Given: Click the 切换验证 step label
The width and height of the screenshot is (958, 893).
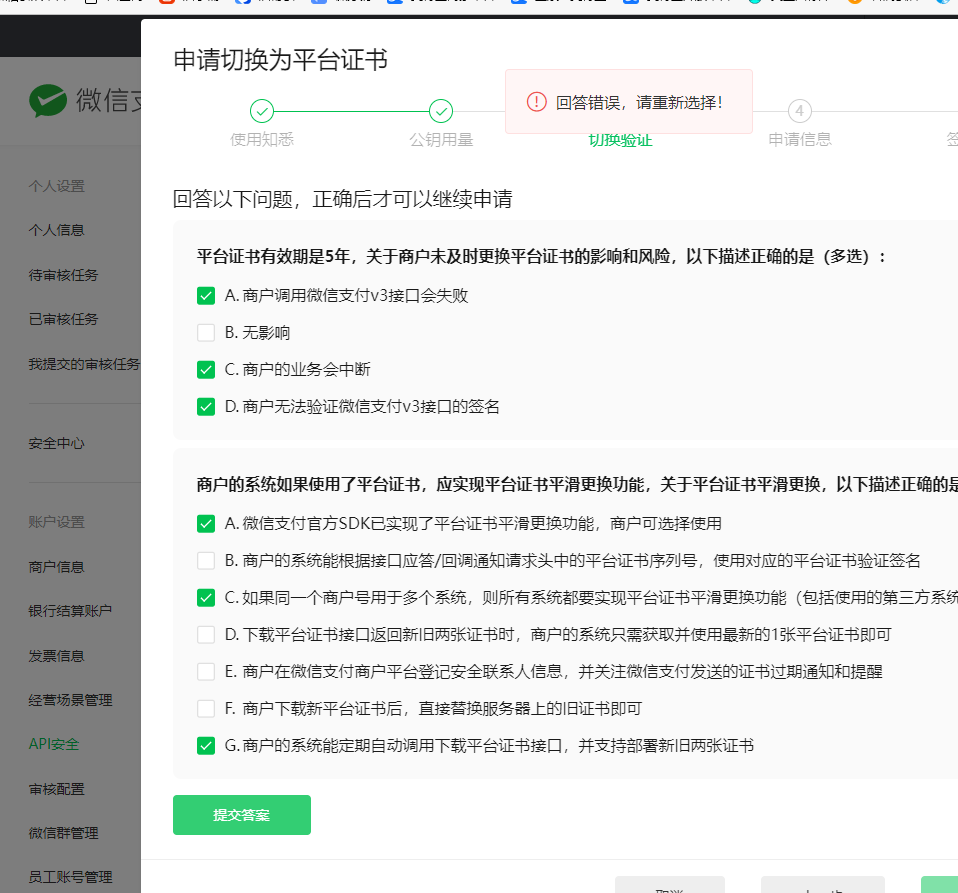Looking at the screenshot, I should 620,140.
